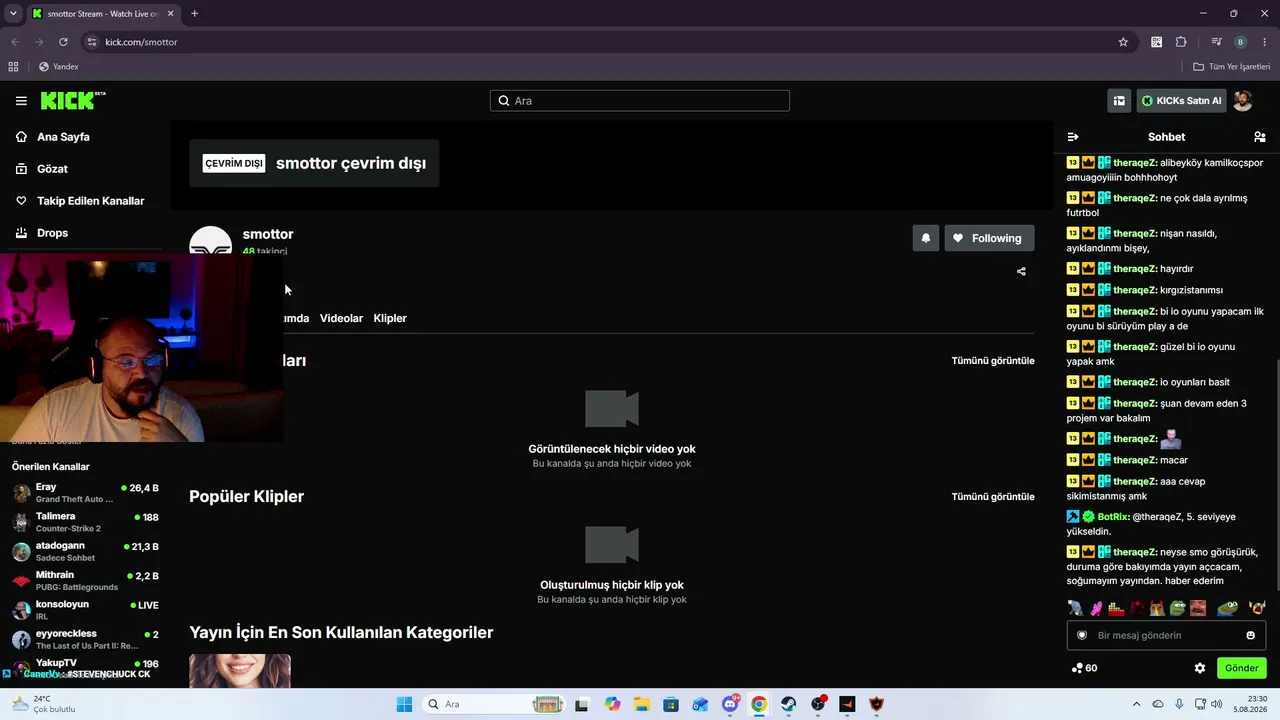Viewport: 1280px width, 720px height.
Task: Open Mithrain's recommended channel
Action: 85,580
